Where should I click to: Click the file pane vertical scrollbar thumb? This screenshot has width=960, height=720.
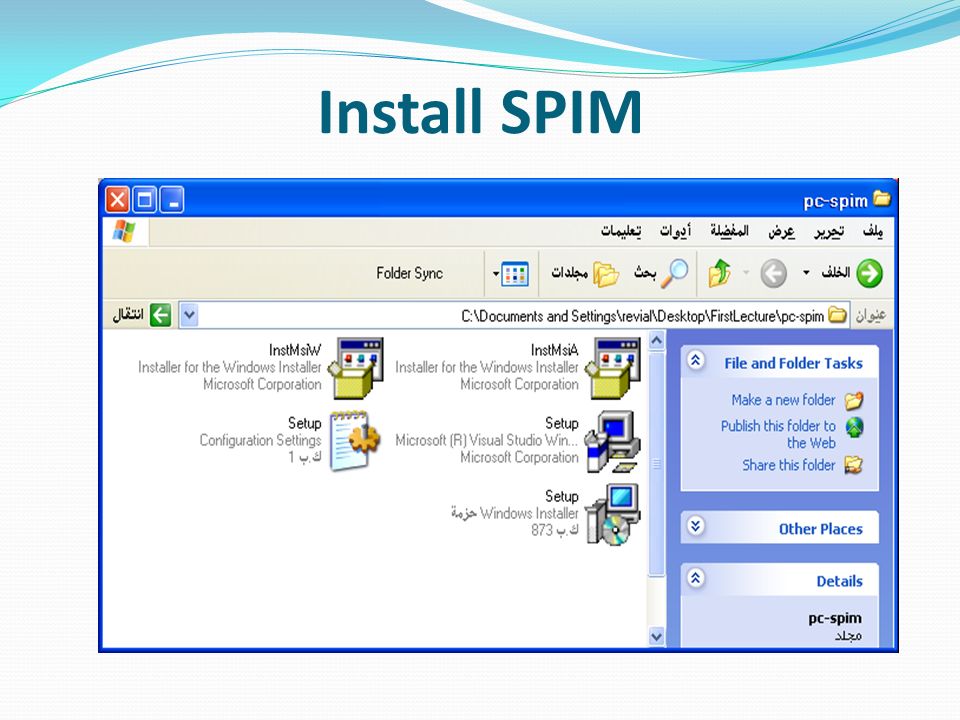[x=656, y=463]
